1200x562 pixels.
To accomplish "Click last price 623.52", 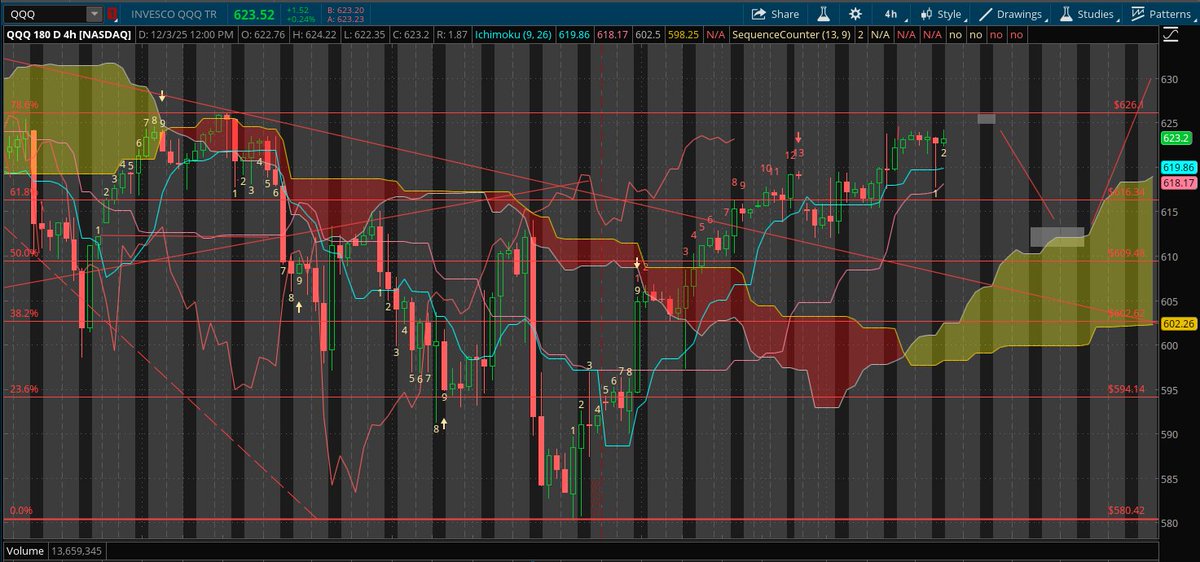I will [252, 14].
